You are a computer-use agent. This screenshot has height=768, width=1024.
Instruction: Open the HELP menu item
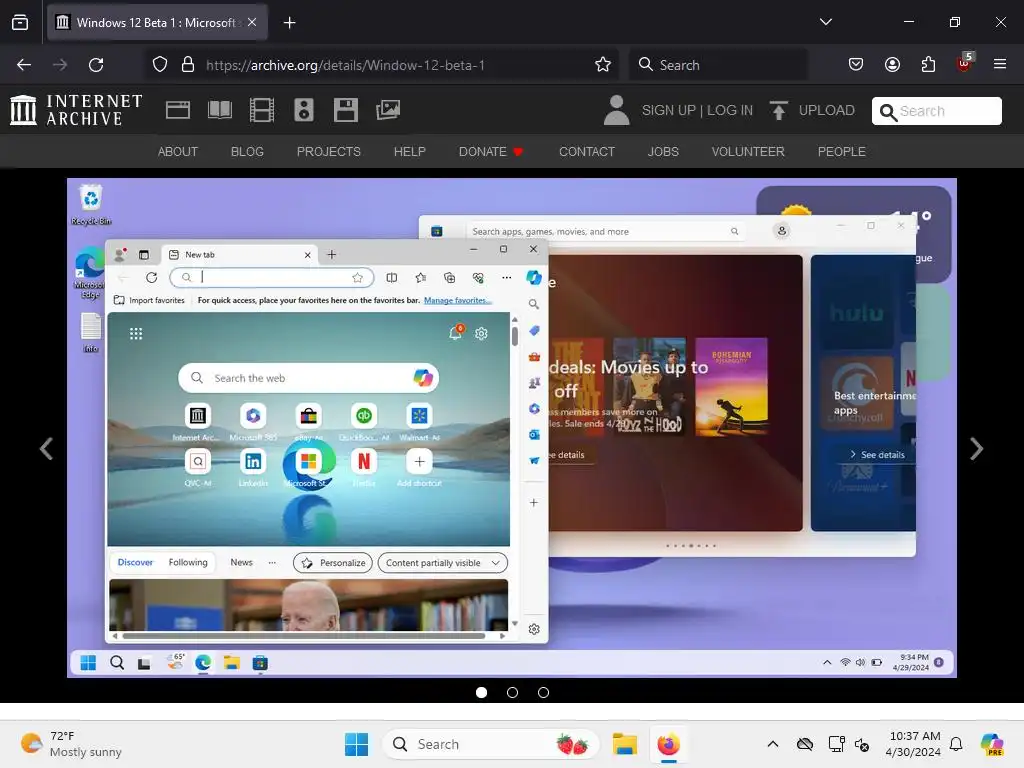coord(409,152)
